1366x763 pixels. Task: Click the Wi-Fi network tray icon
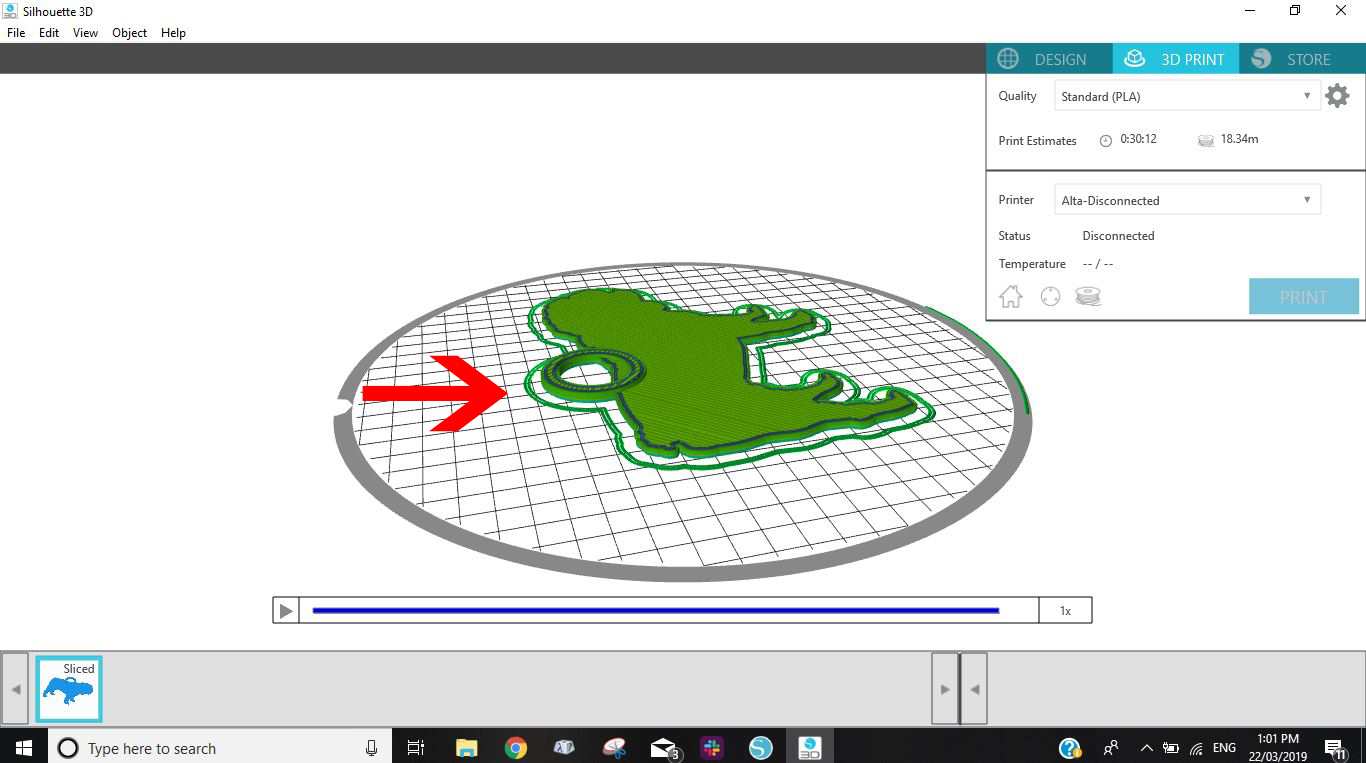pos(1196,748)
